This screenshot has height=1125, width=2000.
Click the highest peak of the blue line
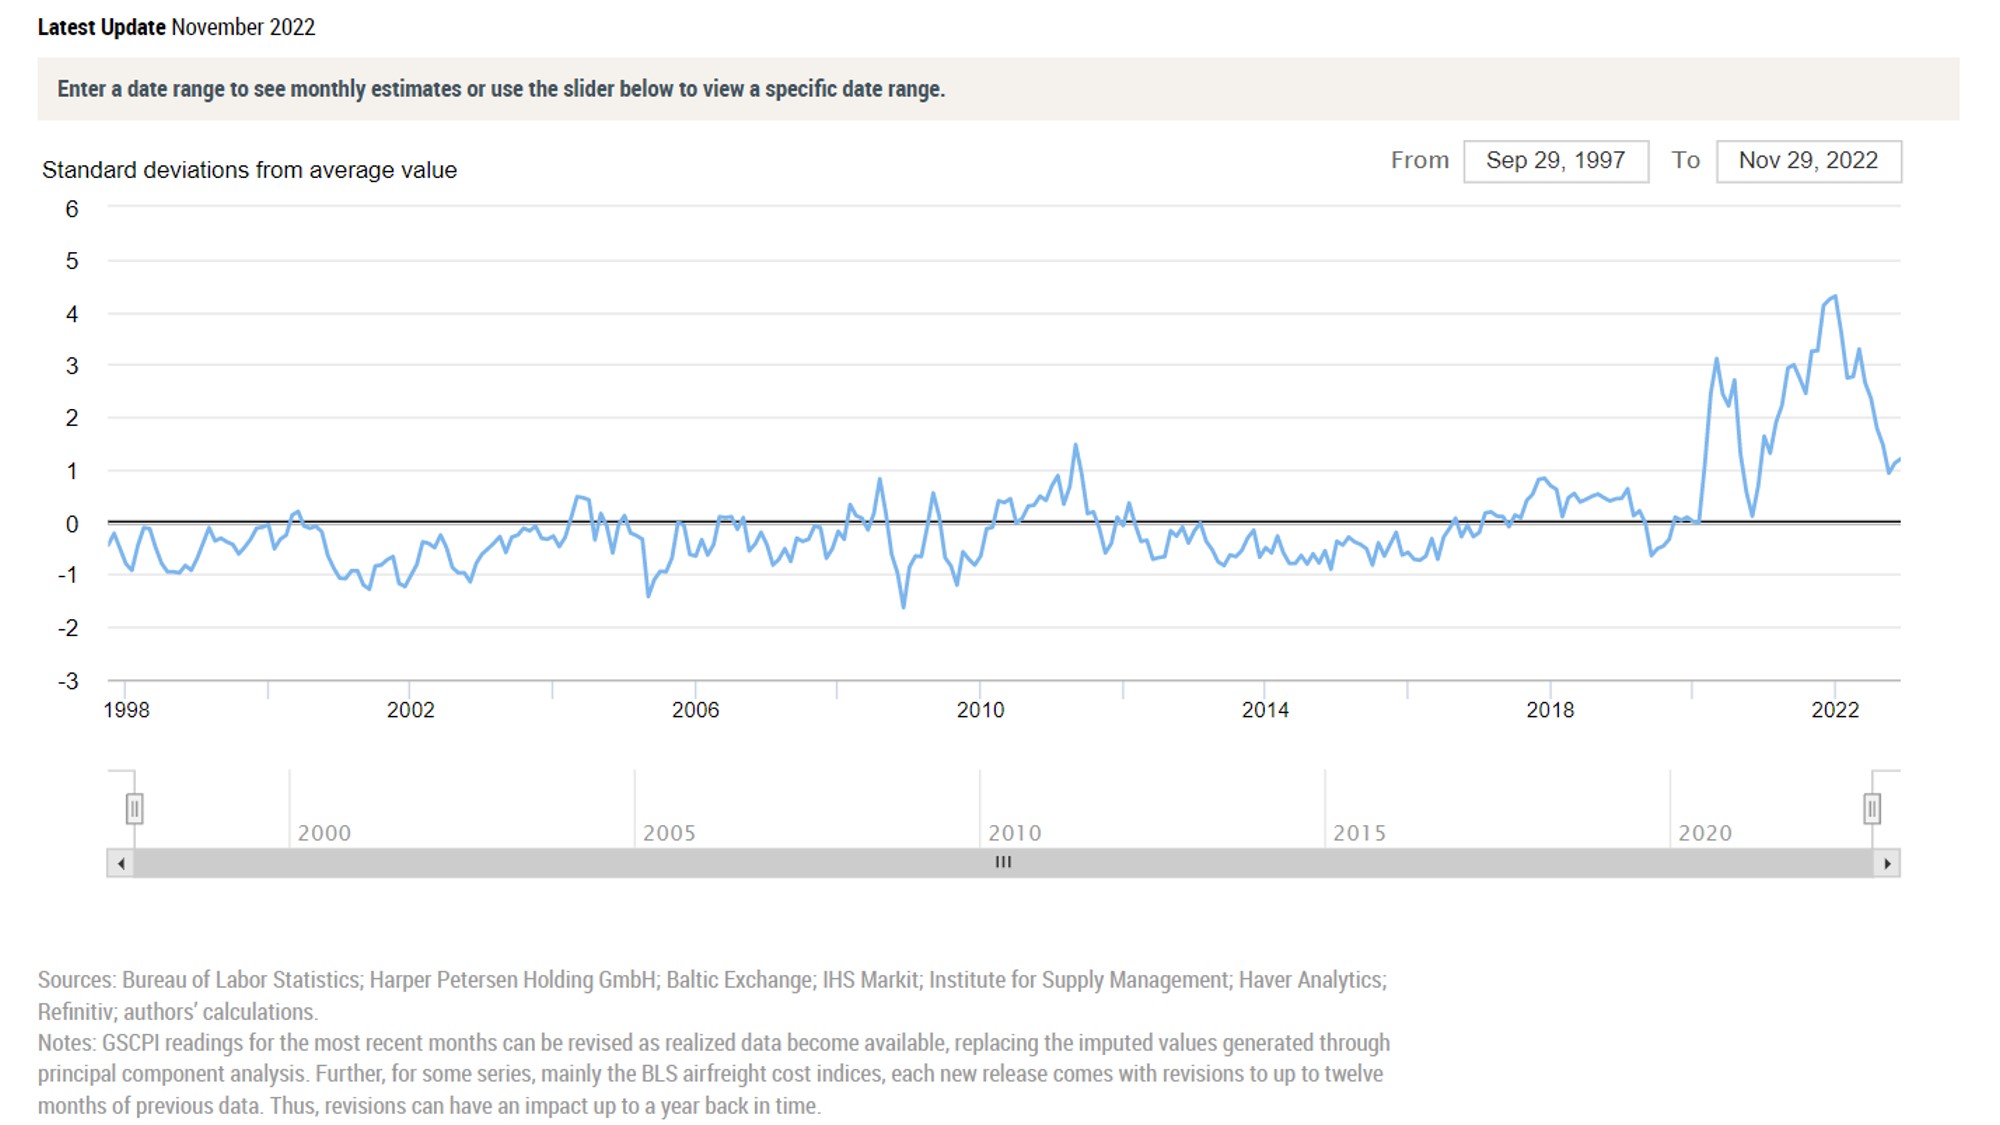pyautogui.click(x=1834, y=297)
